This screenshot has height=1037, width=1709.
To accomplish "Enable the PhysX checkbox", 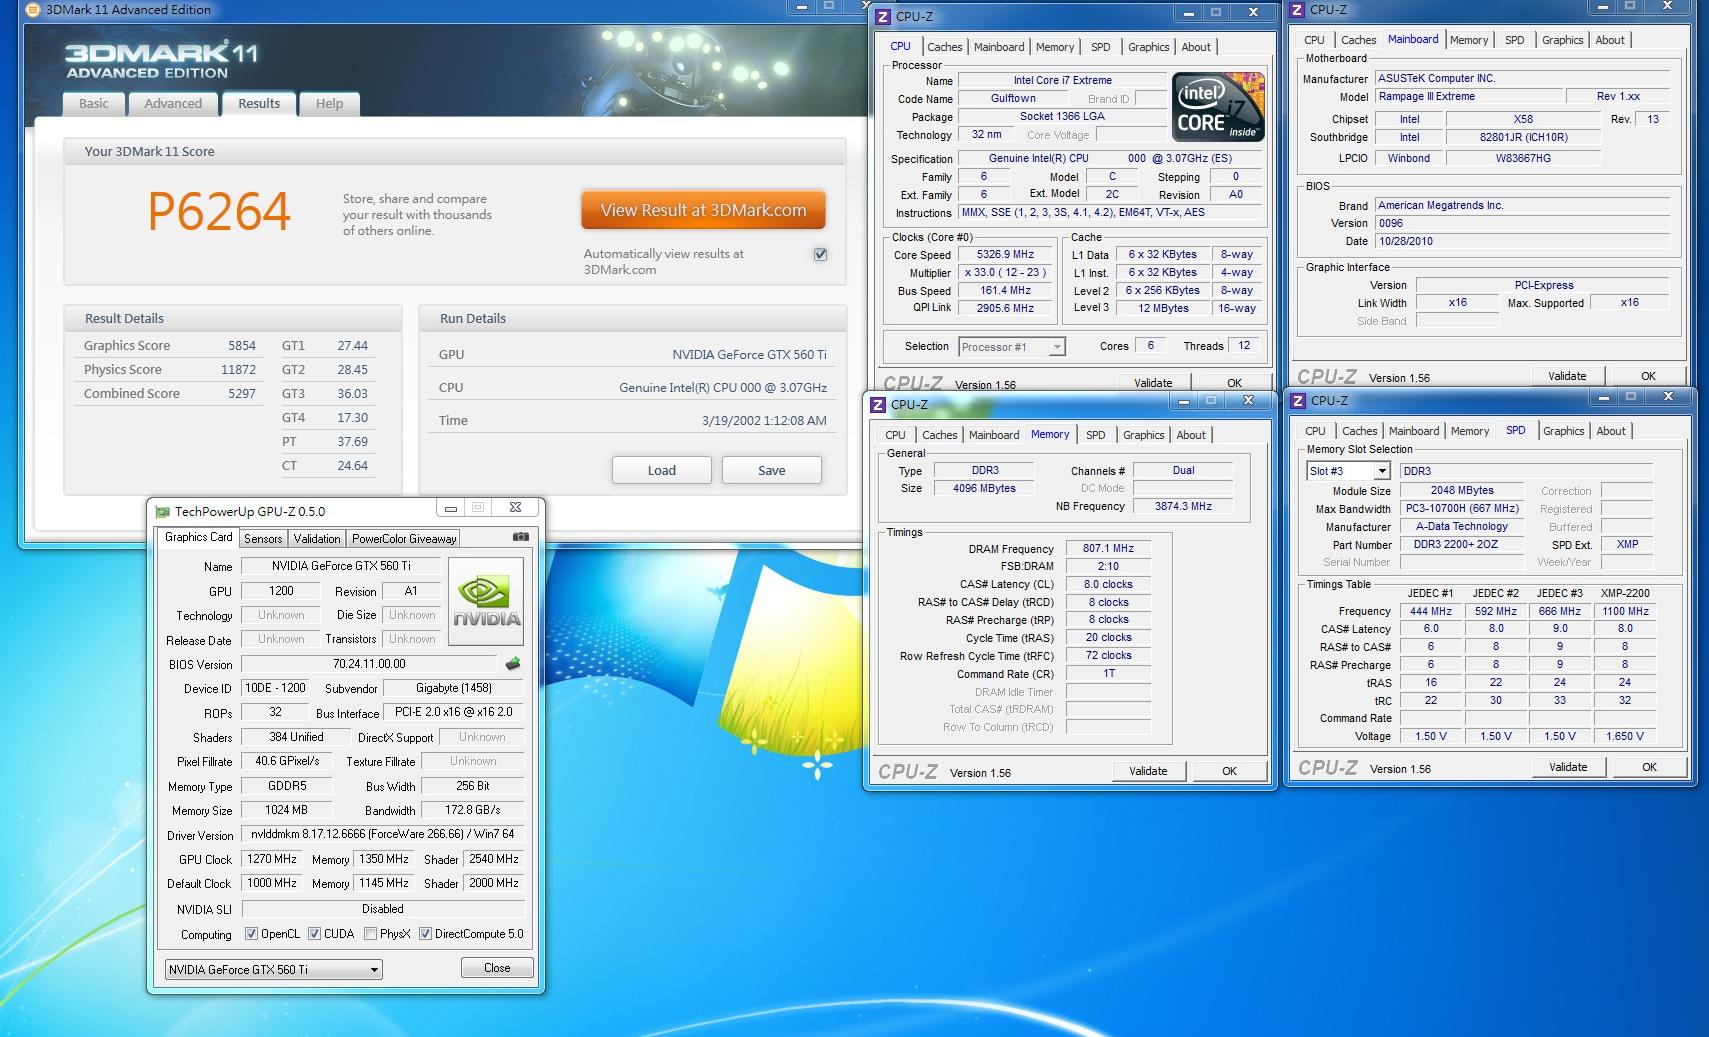I will pos(371,934).
